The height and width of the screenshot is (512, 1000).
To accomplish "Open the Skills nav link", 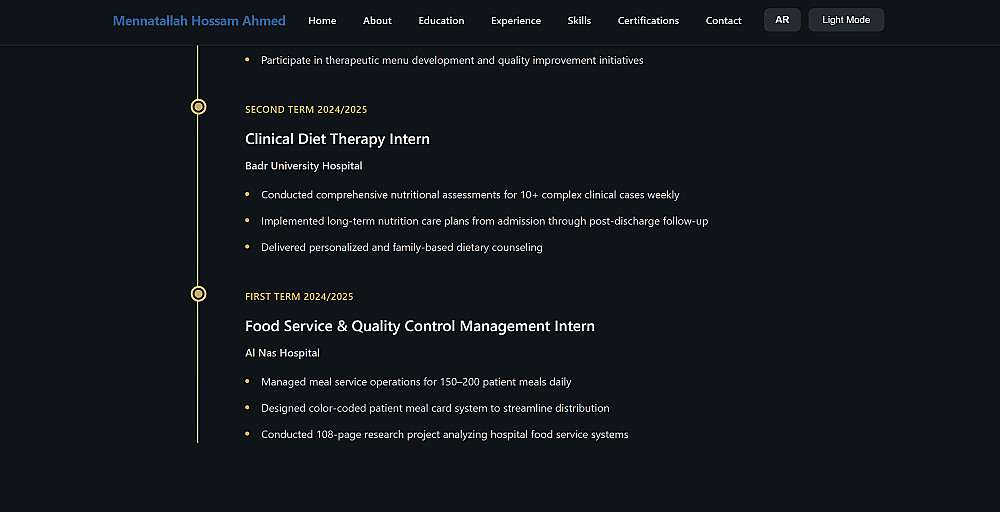I will pyautogui.click(x=579, y=21).
